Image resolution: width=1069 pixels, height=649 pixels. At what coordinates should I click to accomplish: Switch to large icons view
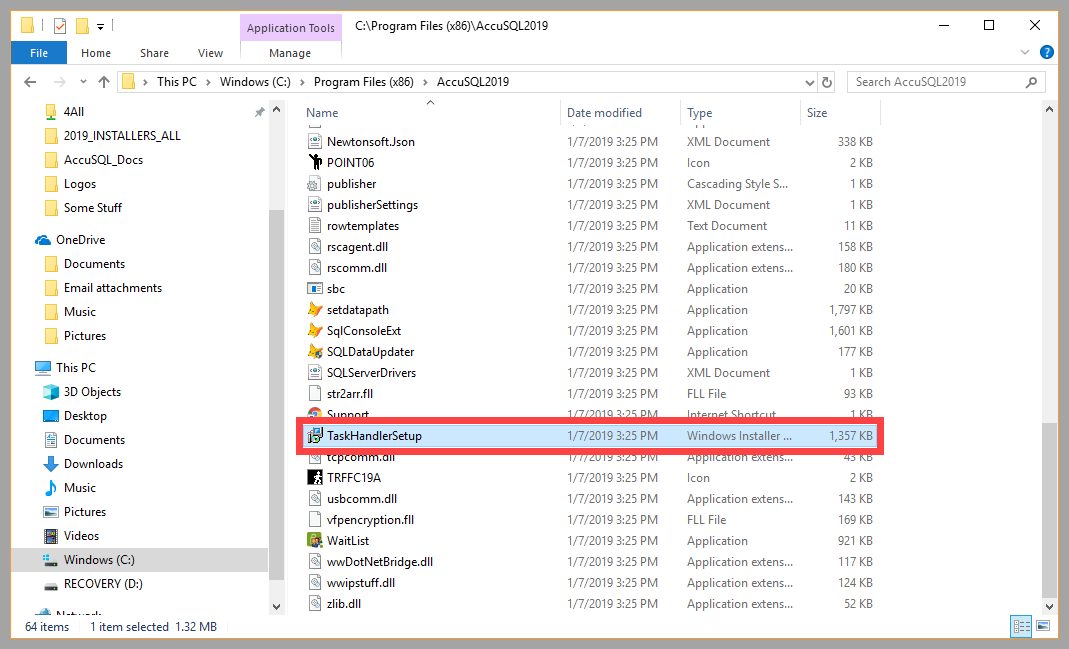tap(1043, 626)
